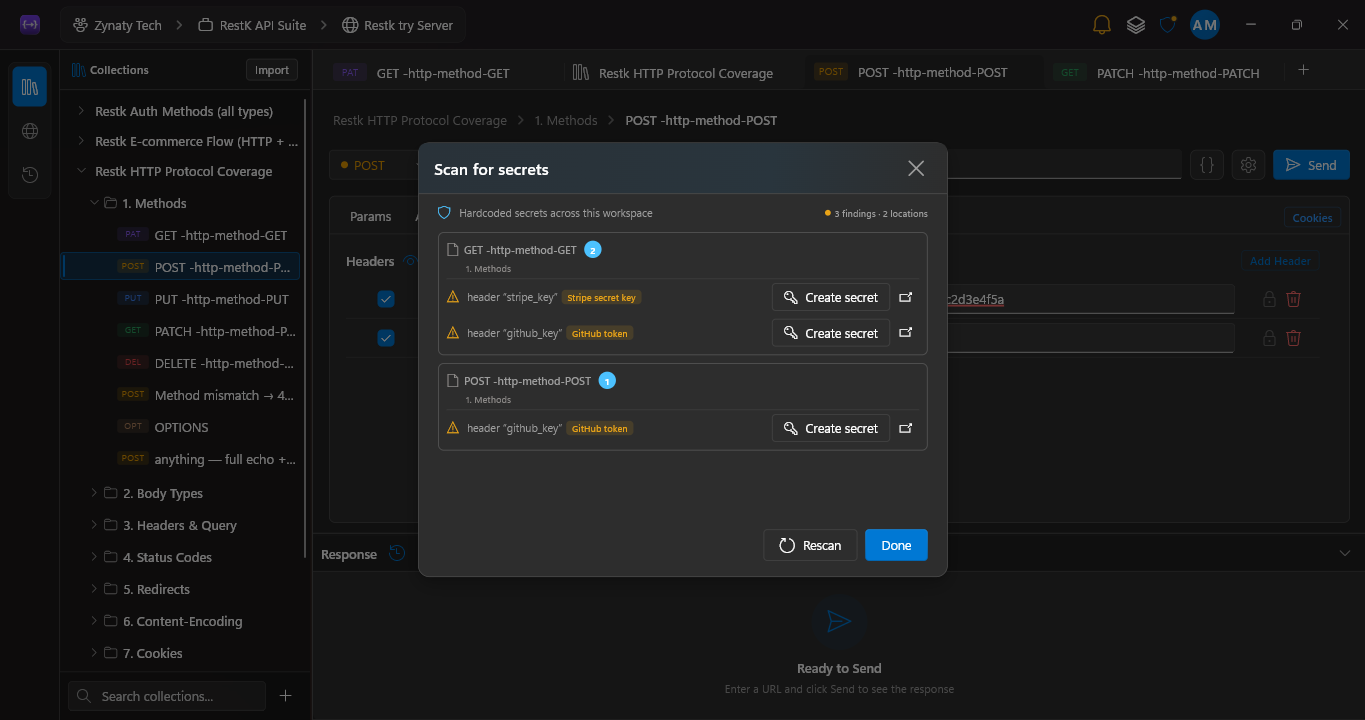The image size is (1365, 720).
Task: Delete the second header row
Action: [1293, 338]
